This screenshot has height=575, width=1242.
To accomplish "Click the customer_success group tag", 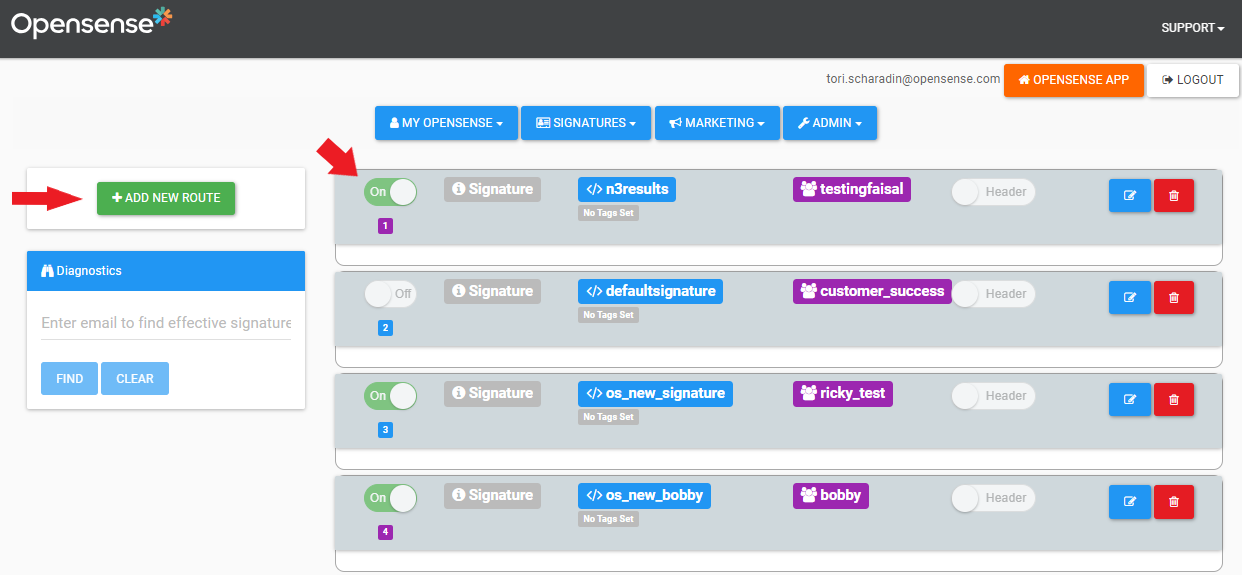I will [x=872, y=291].
